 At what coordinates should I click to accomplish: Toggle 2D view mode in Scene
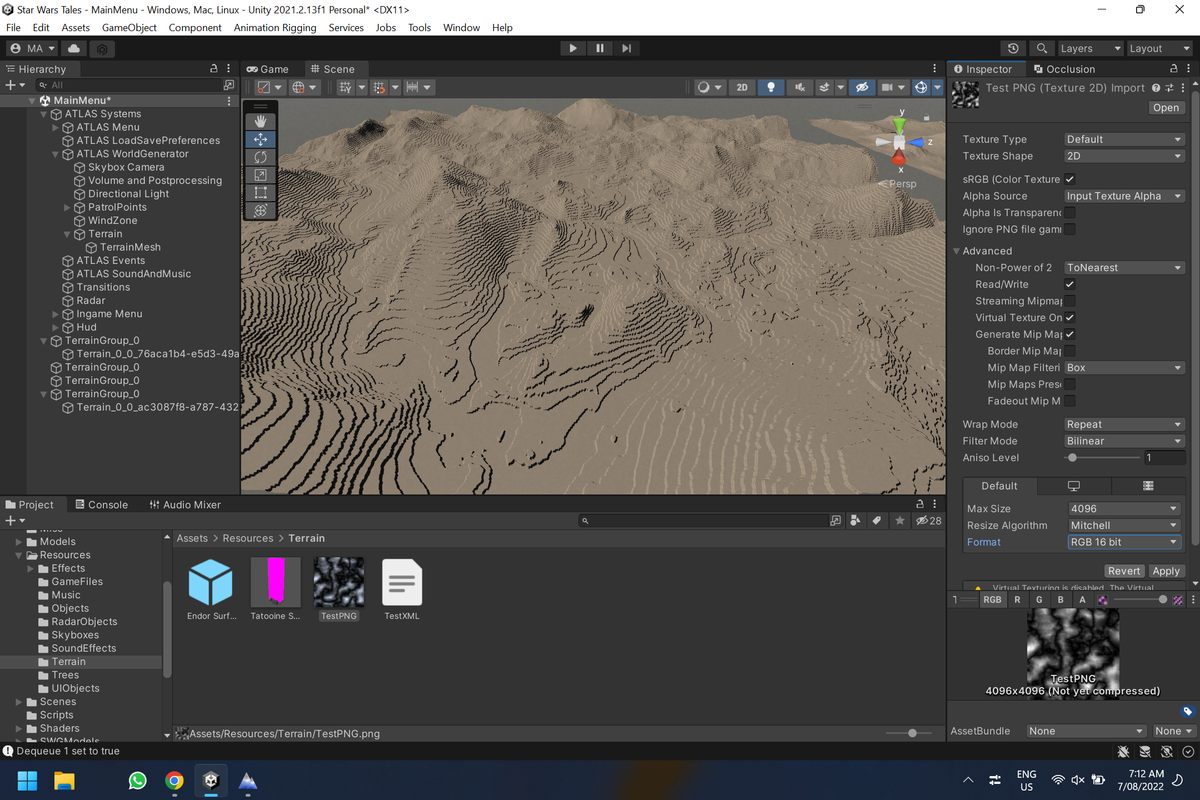pos(742,88)
